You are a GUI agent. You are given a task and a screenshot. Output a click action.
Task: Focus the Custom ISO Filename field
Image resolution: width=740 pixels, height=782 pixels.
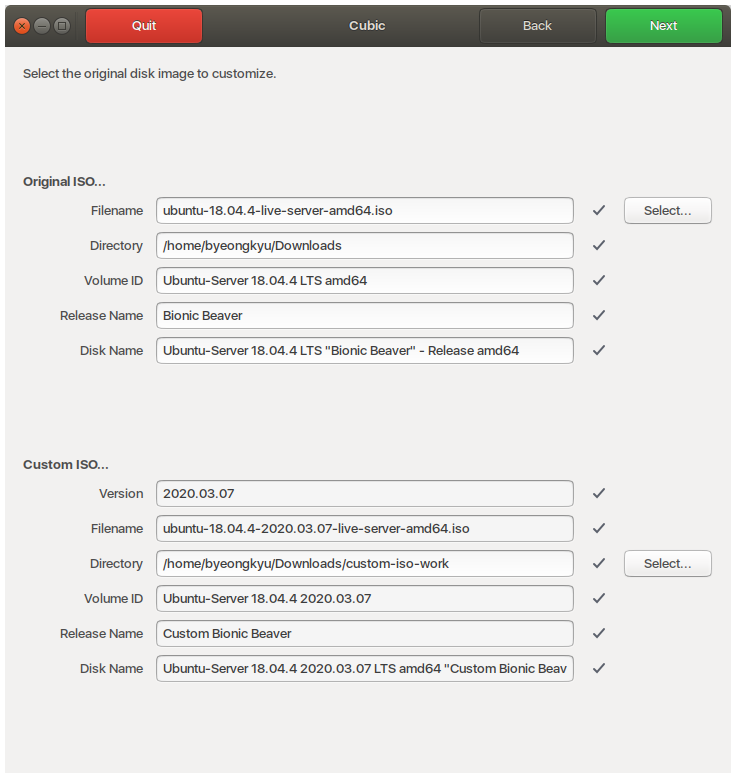point(365,529)
